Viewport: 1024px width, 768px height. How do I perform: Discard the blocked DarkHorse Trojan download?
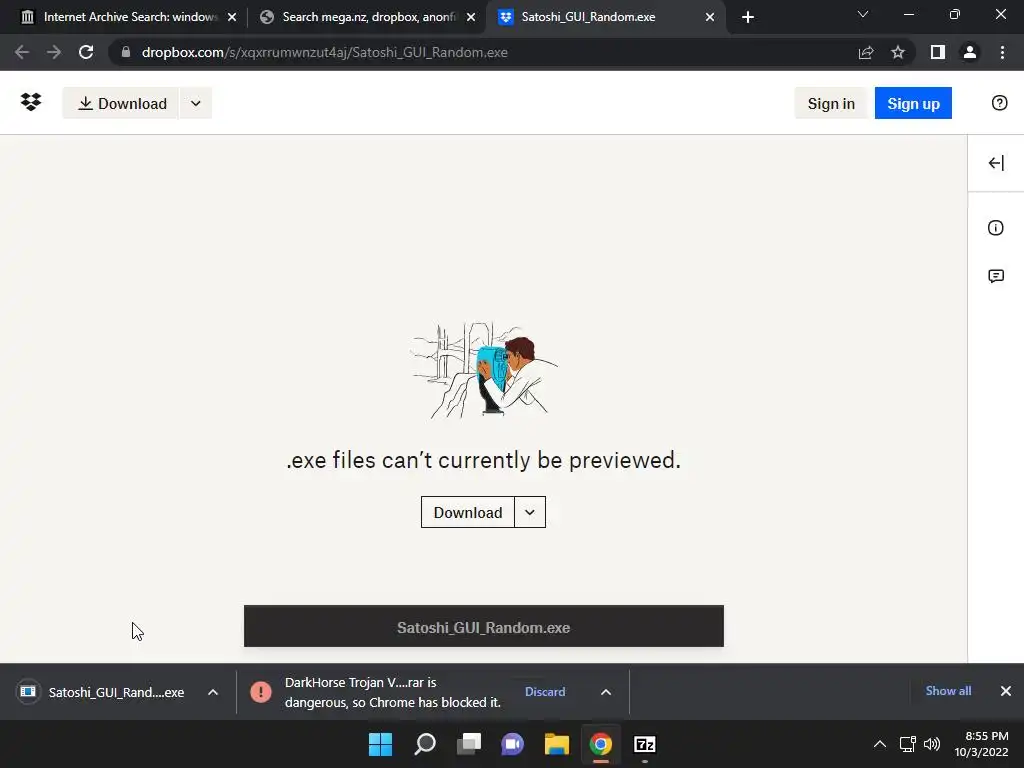(x=545, y=692)
